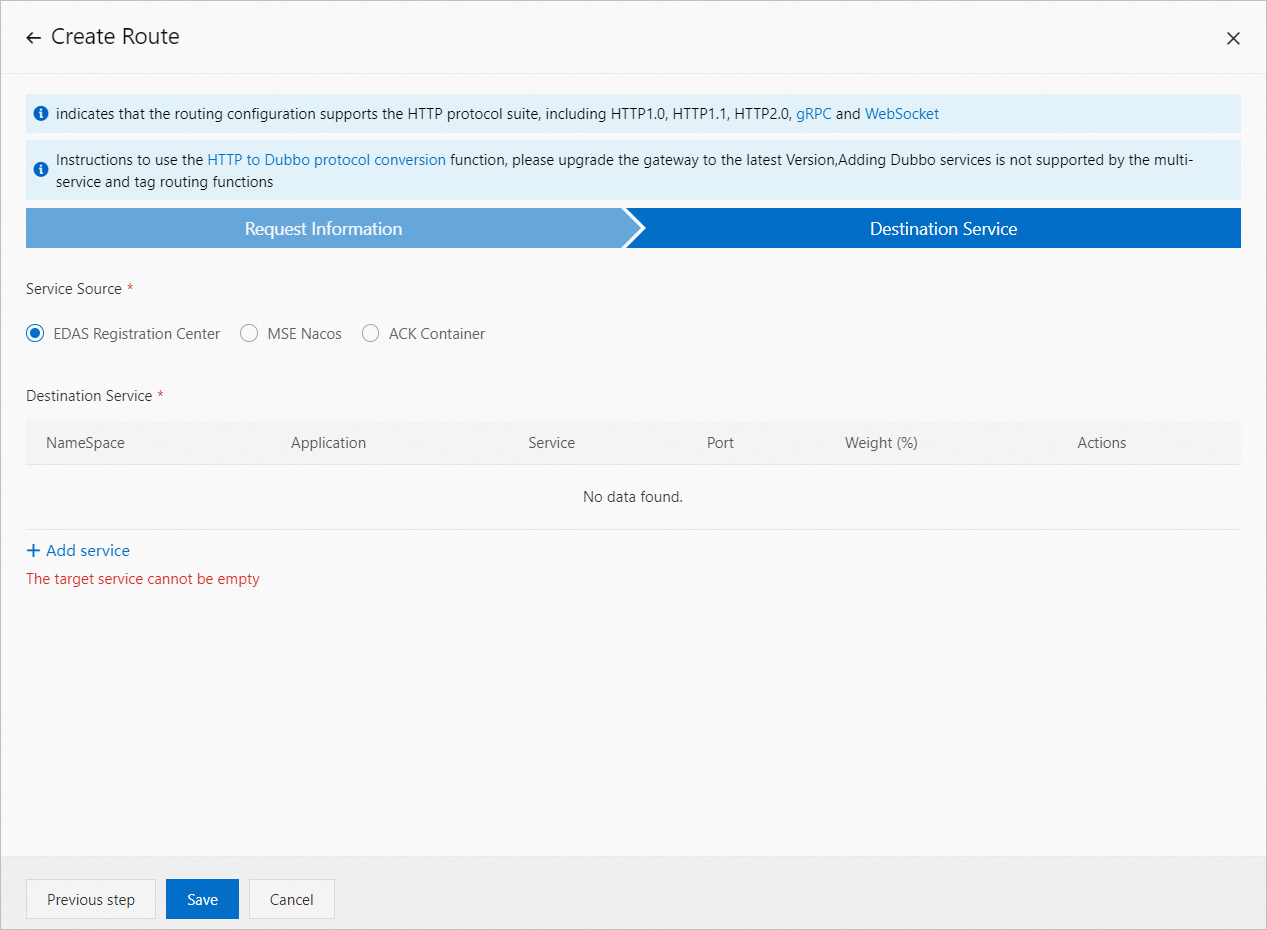Click the plus icon beside Add service

pos(34,549)
